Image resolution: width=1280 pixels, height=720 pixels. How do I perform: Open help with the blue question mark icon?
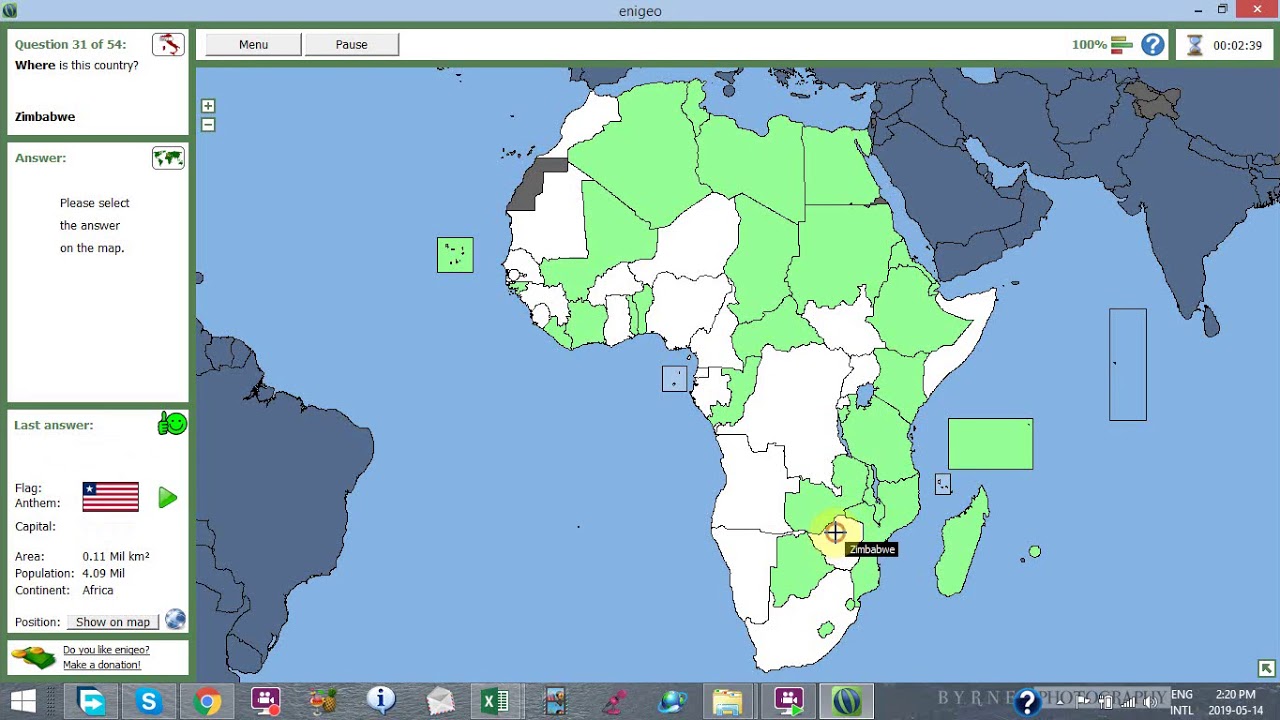pyautogui.click(x=1153, y=44)
